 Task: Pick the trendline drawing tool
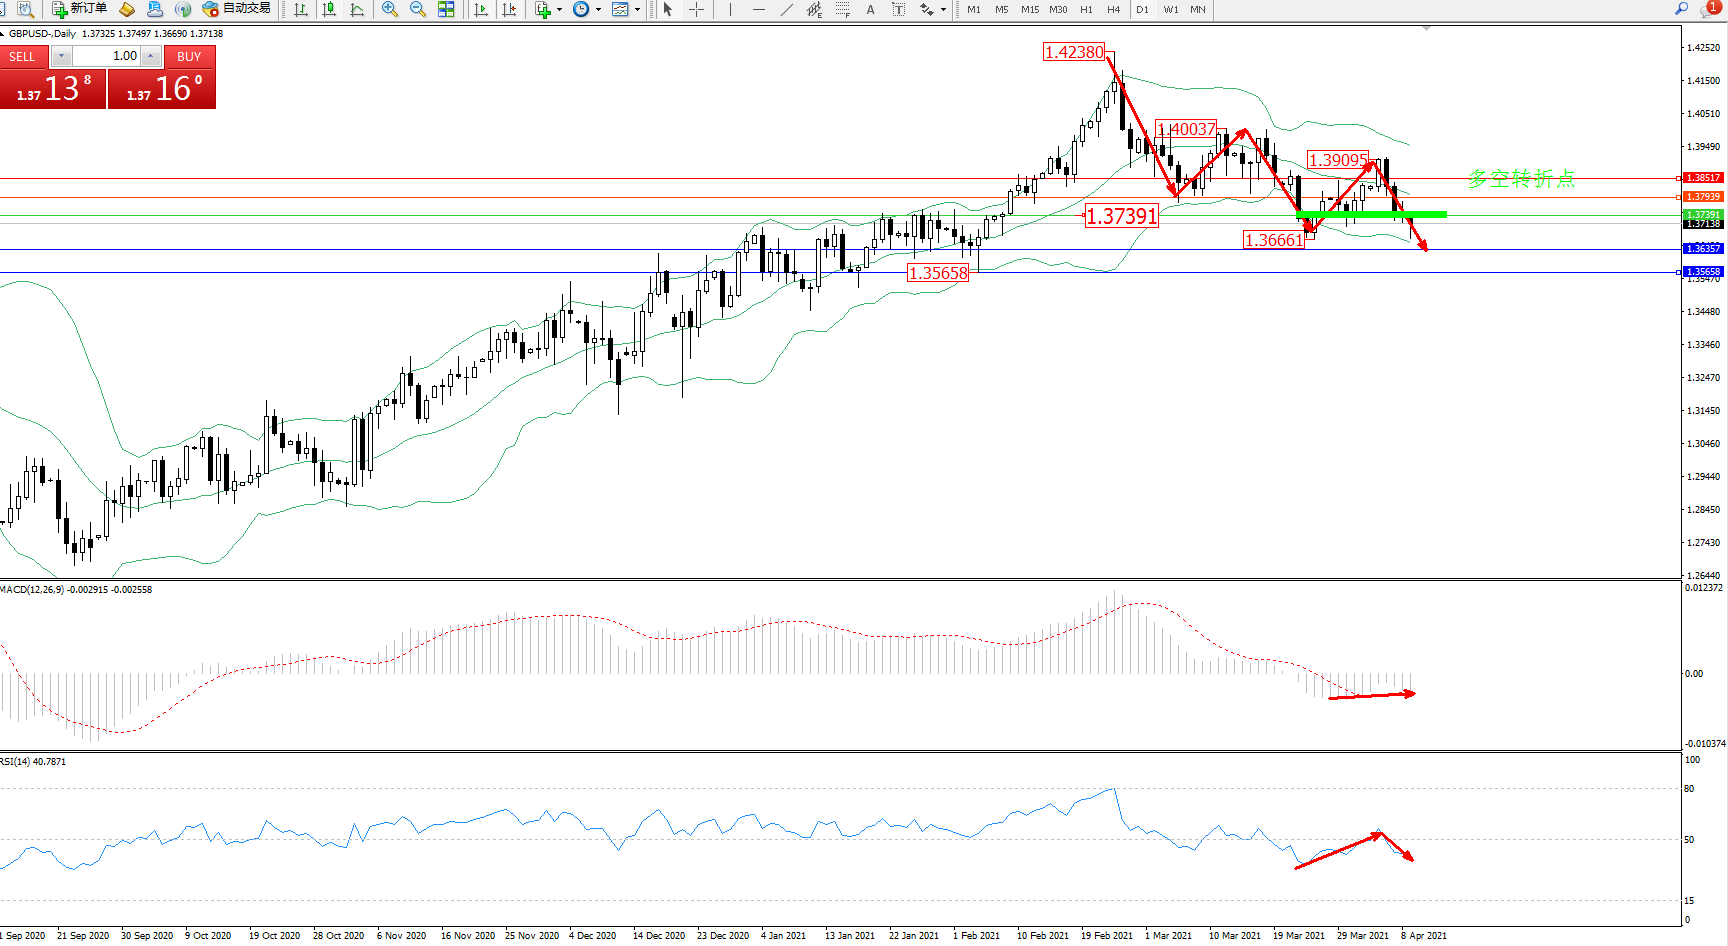(x=787, y=9)
